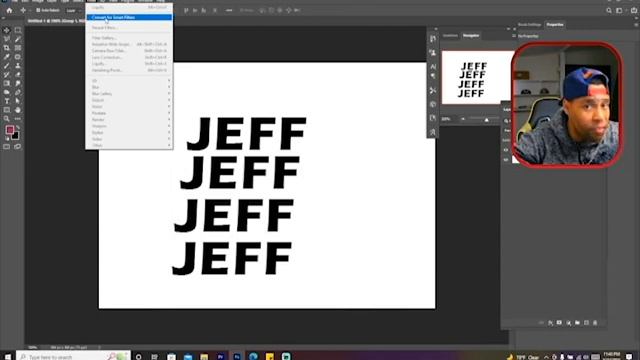
Task: Open Filter Gallery menu item
Action: [x=130, y=38]
